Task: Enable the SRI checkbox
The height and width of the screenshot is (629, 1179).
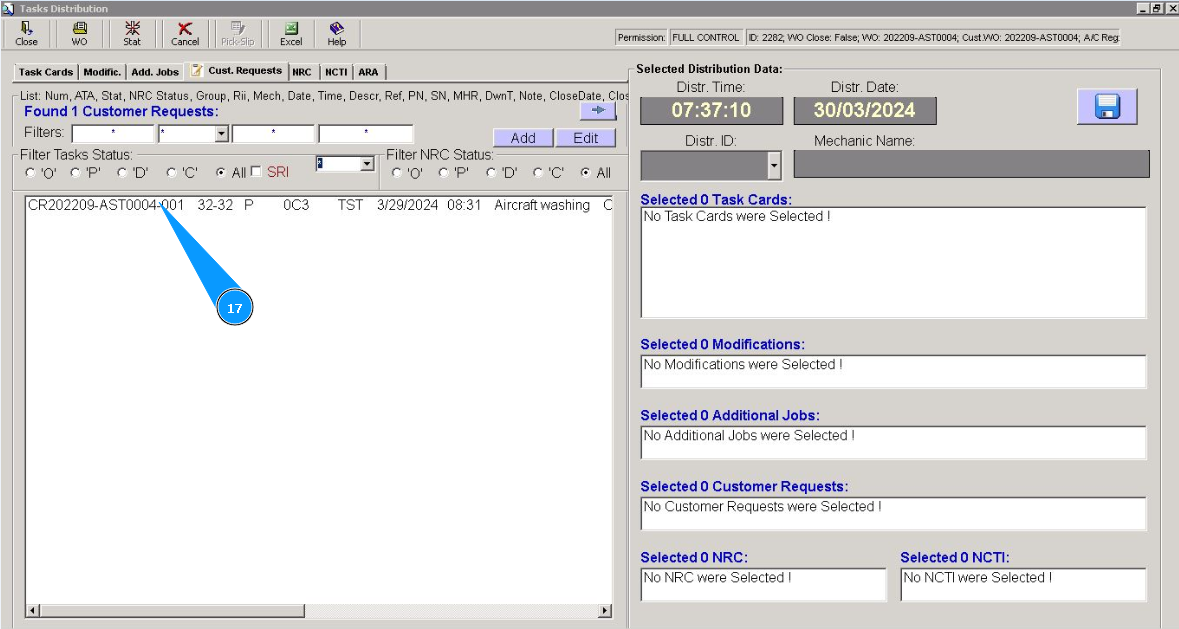Action: [256, 171]
